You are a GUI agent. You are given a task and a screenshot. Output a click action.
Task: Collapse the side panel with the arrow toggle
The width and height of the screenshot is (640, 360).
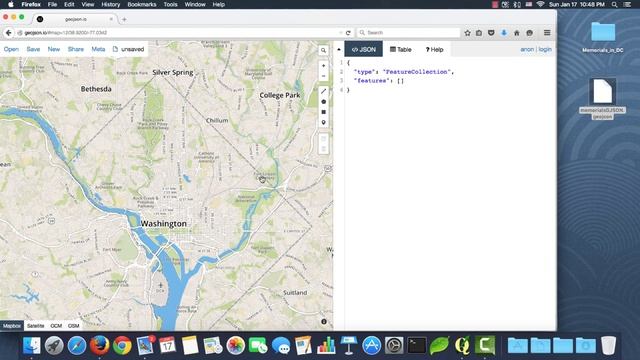point(339,49)
